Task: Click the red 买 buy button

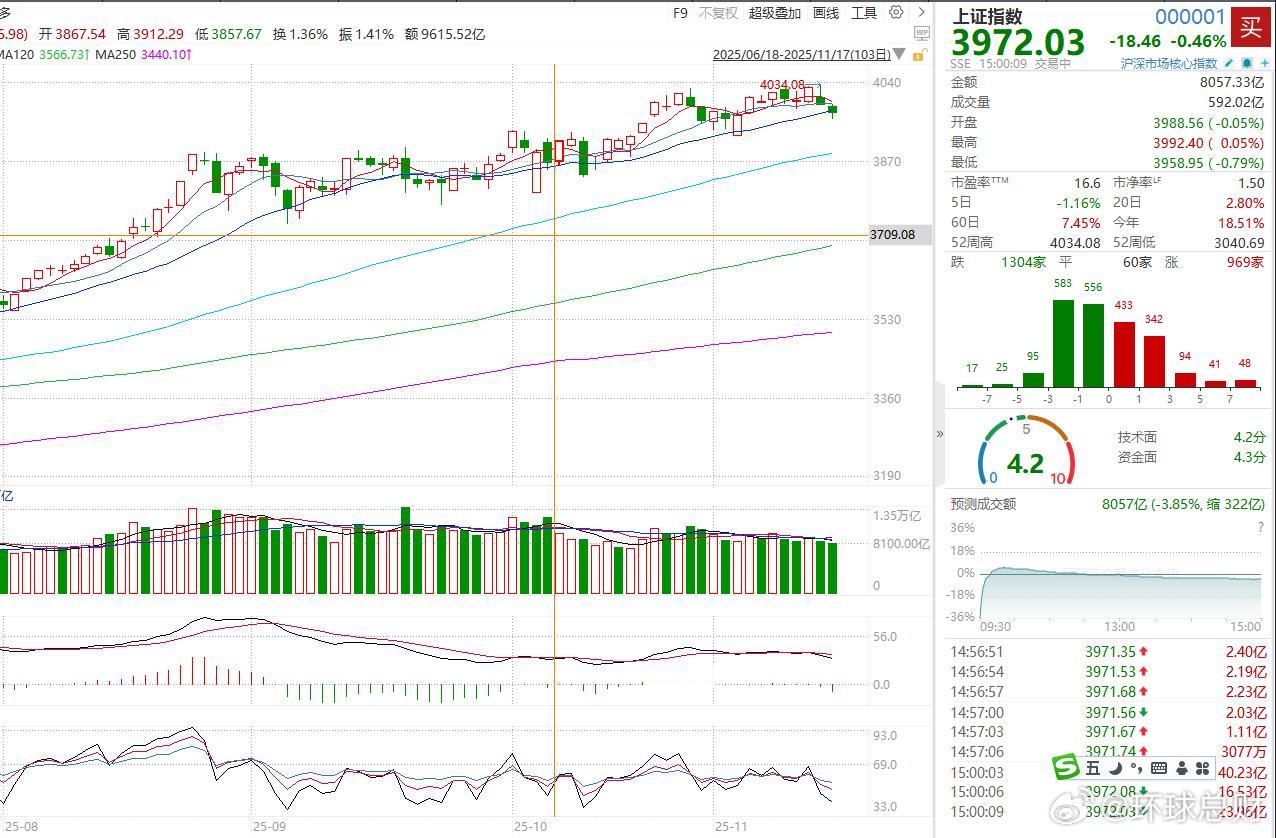Action: pos(1250,26)
